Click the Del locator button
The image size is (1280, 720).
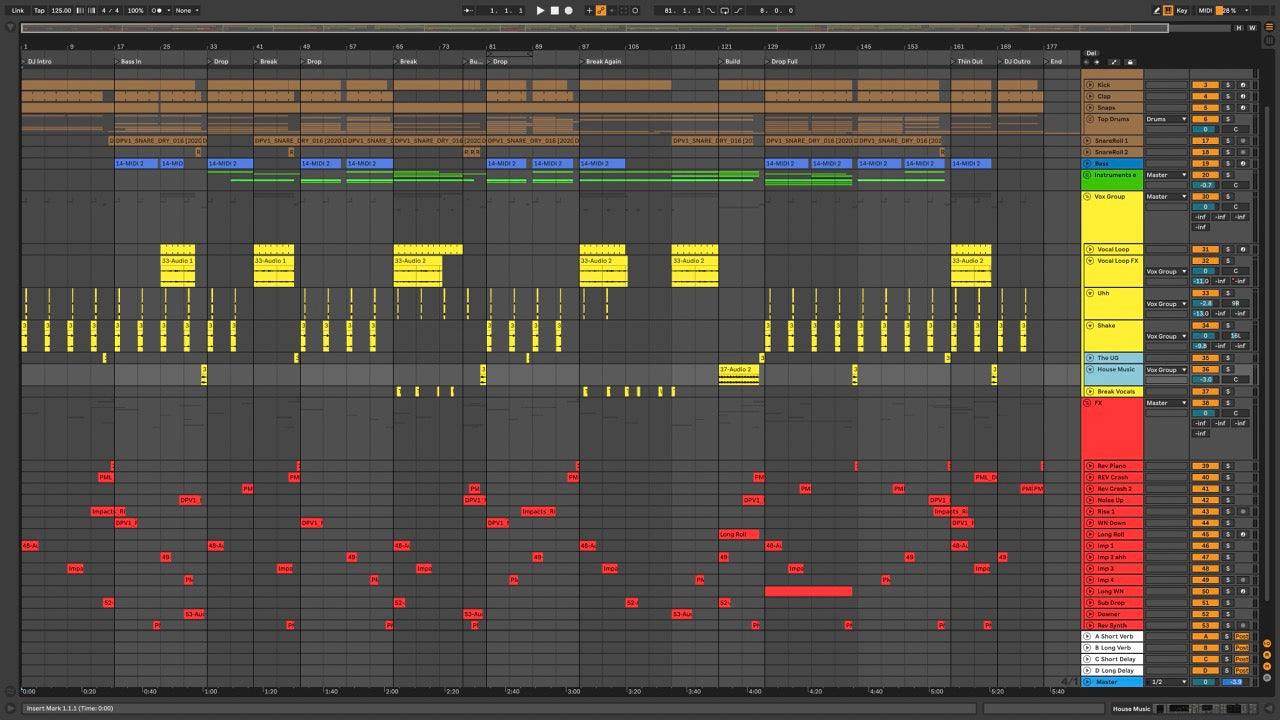pyautogui.click(x=1091, y=53)
